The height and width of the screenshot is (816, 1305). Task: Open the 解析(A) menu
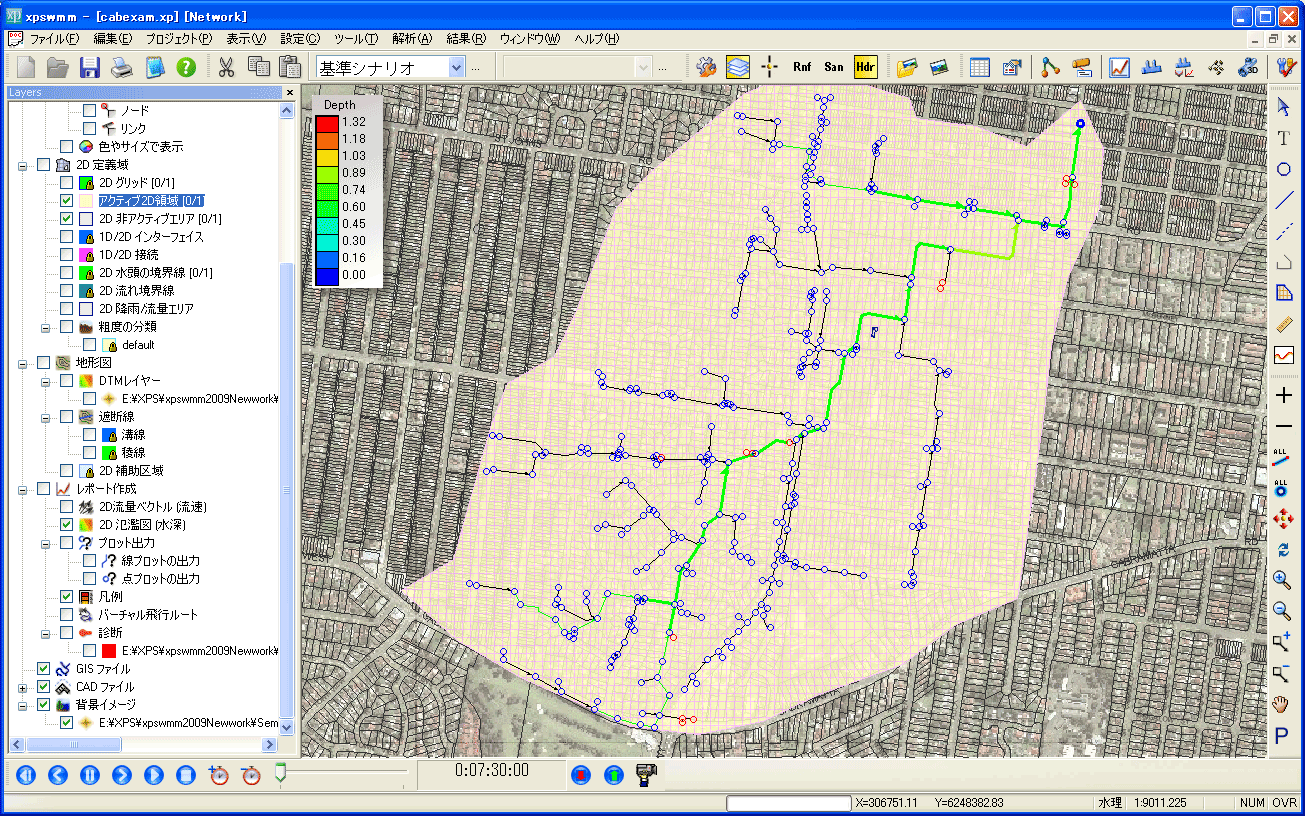click(412, 39)
